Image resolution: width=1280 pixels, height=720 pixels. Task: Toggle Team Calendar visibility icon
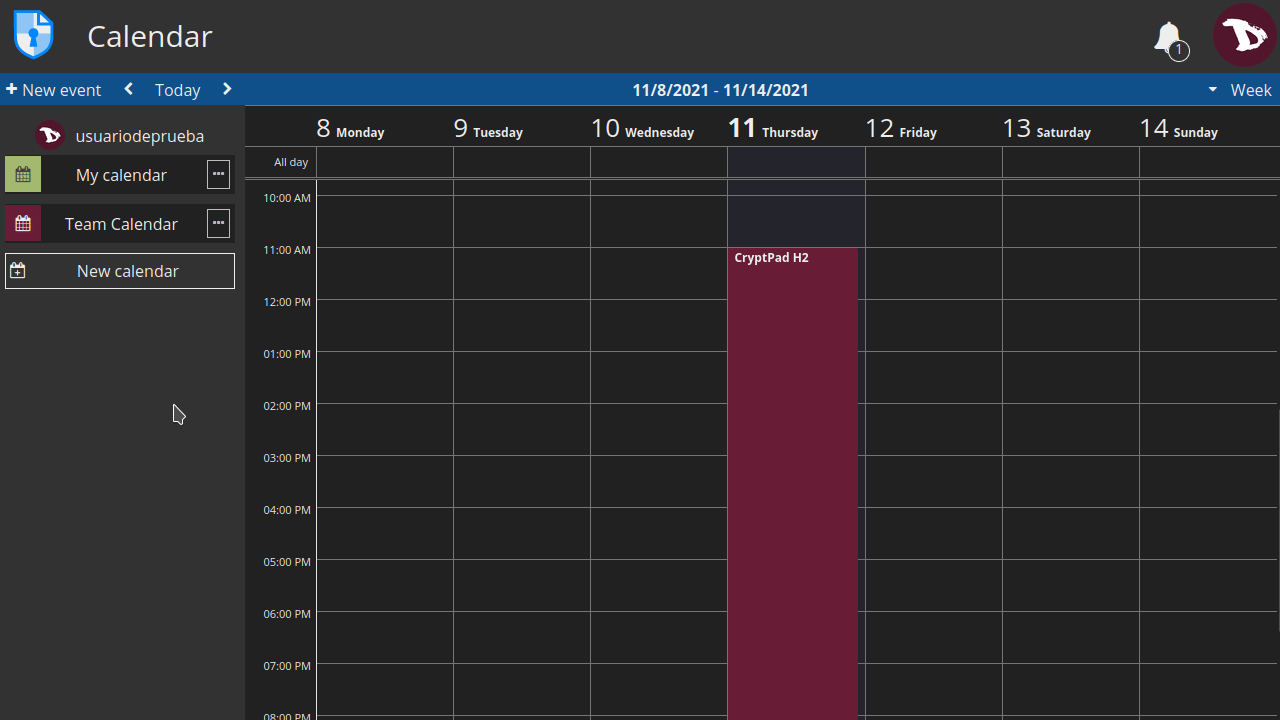23,224
